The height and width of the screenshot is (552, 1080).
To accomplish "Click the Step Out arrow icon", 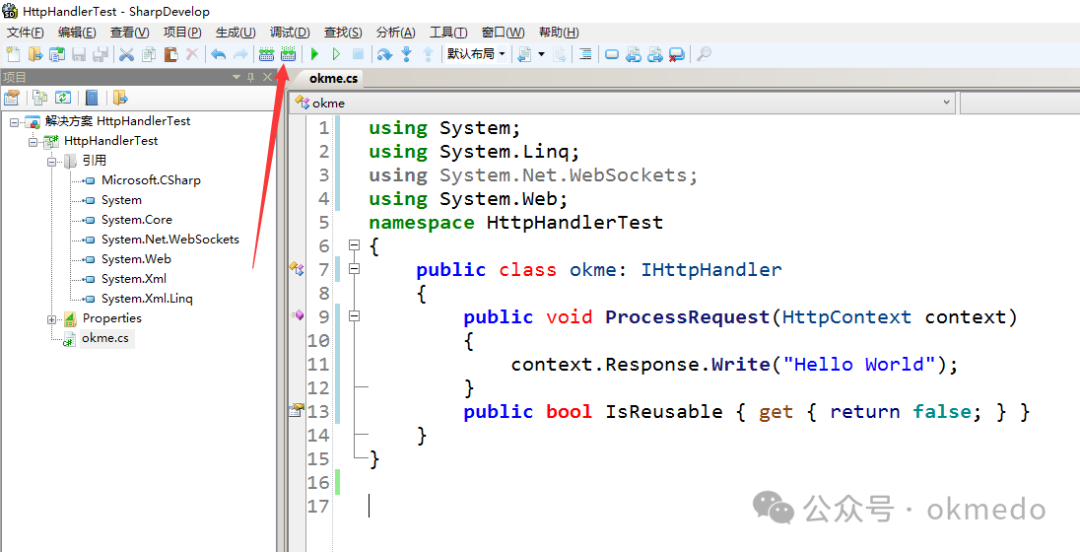I will 428,54.
